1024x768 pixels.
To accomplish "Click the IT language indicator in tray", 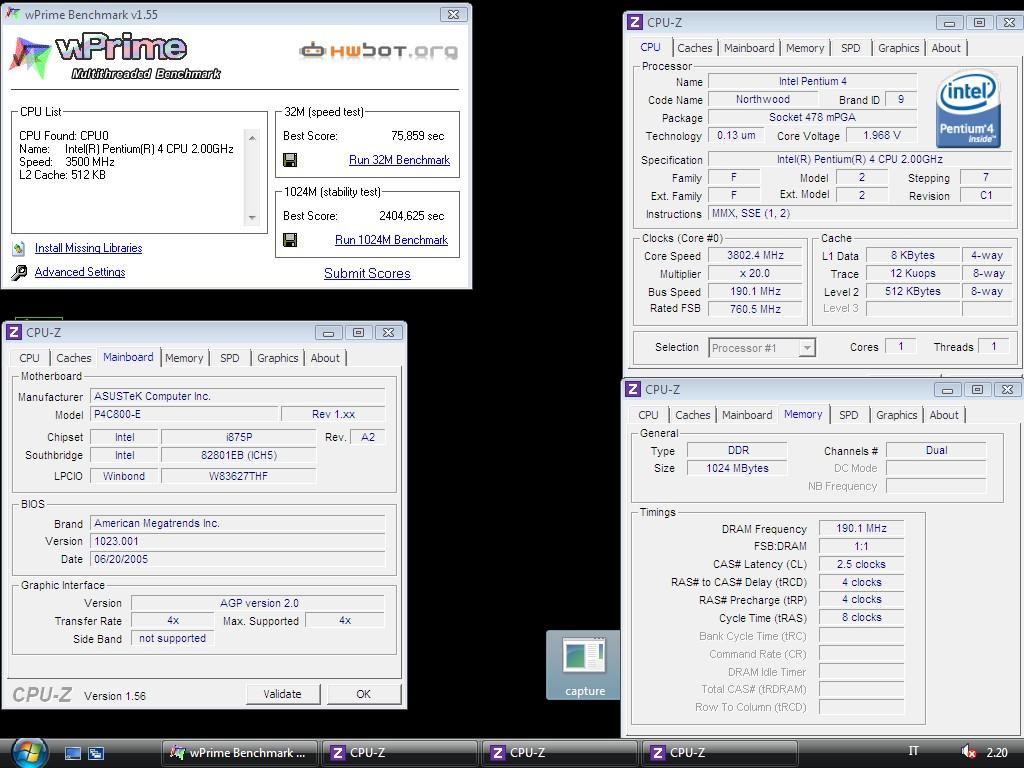I will pyautogui.click(x=913, y=751).
